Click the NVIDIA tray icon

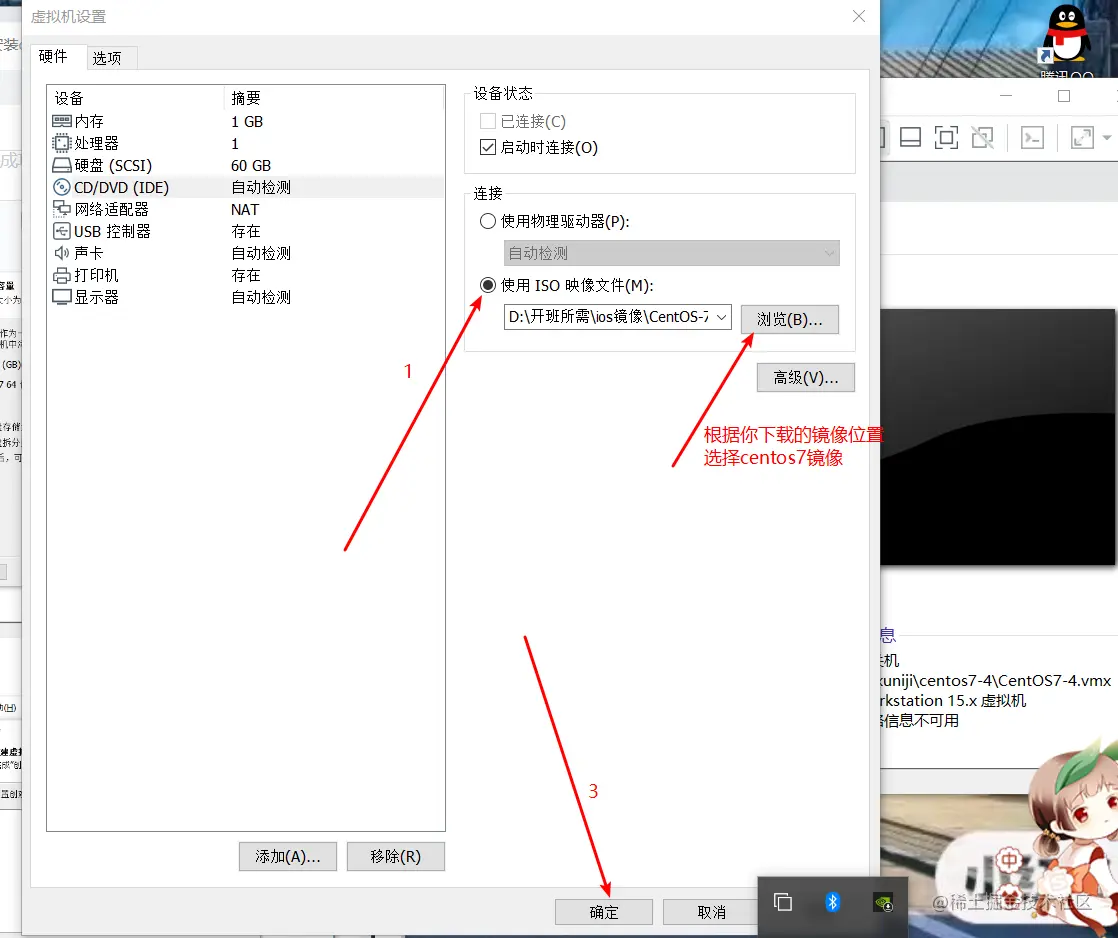point(883,903)
